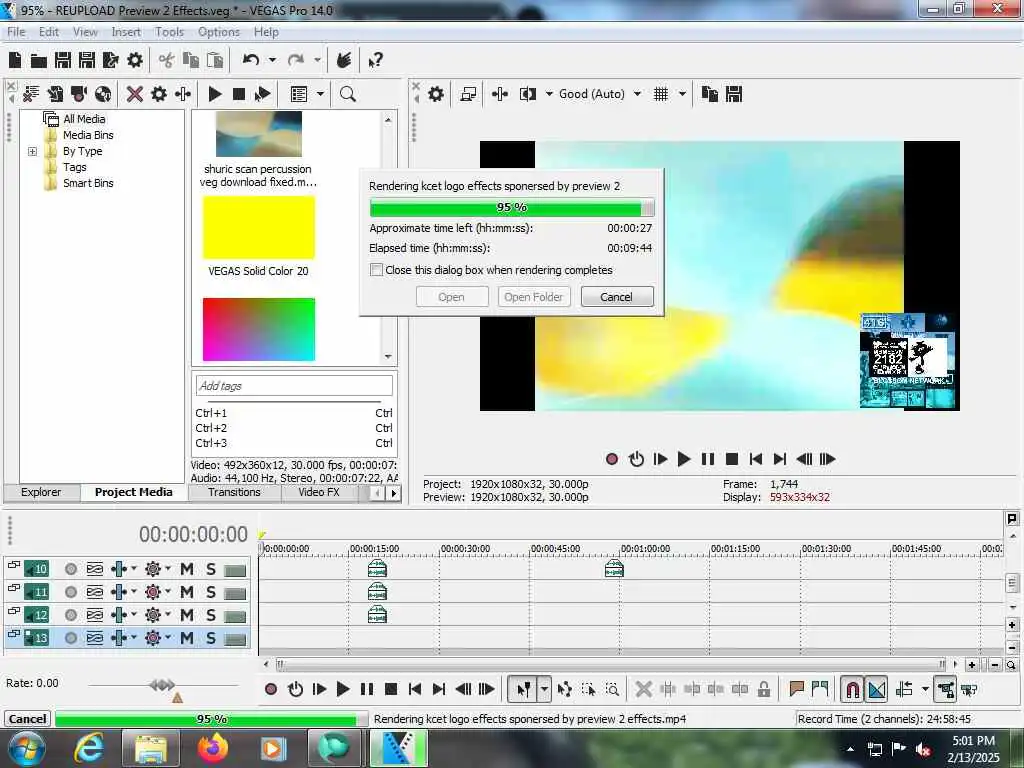1024x768 pixels.
Task: Select the yellow VEGAS Solid Color 20 thumbnail
Action: point(259,228)
